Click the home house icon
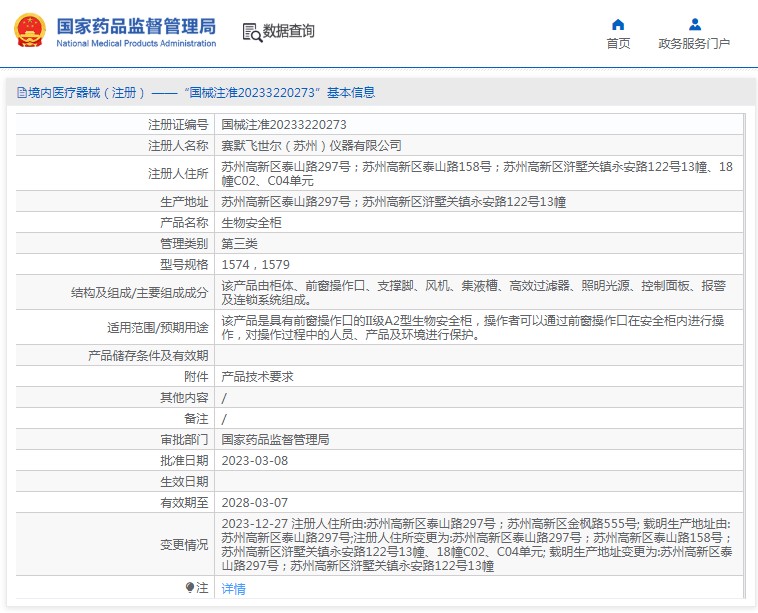 pos(618,25)
